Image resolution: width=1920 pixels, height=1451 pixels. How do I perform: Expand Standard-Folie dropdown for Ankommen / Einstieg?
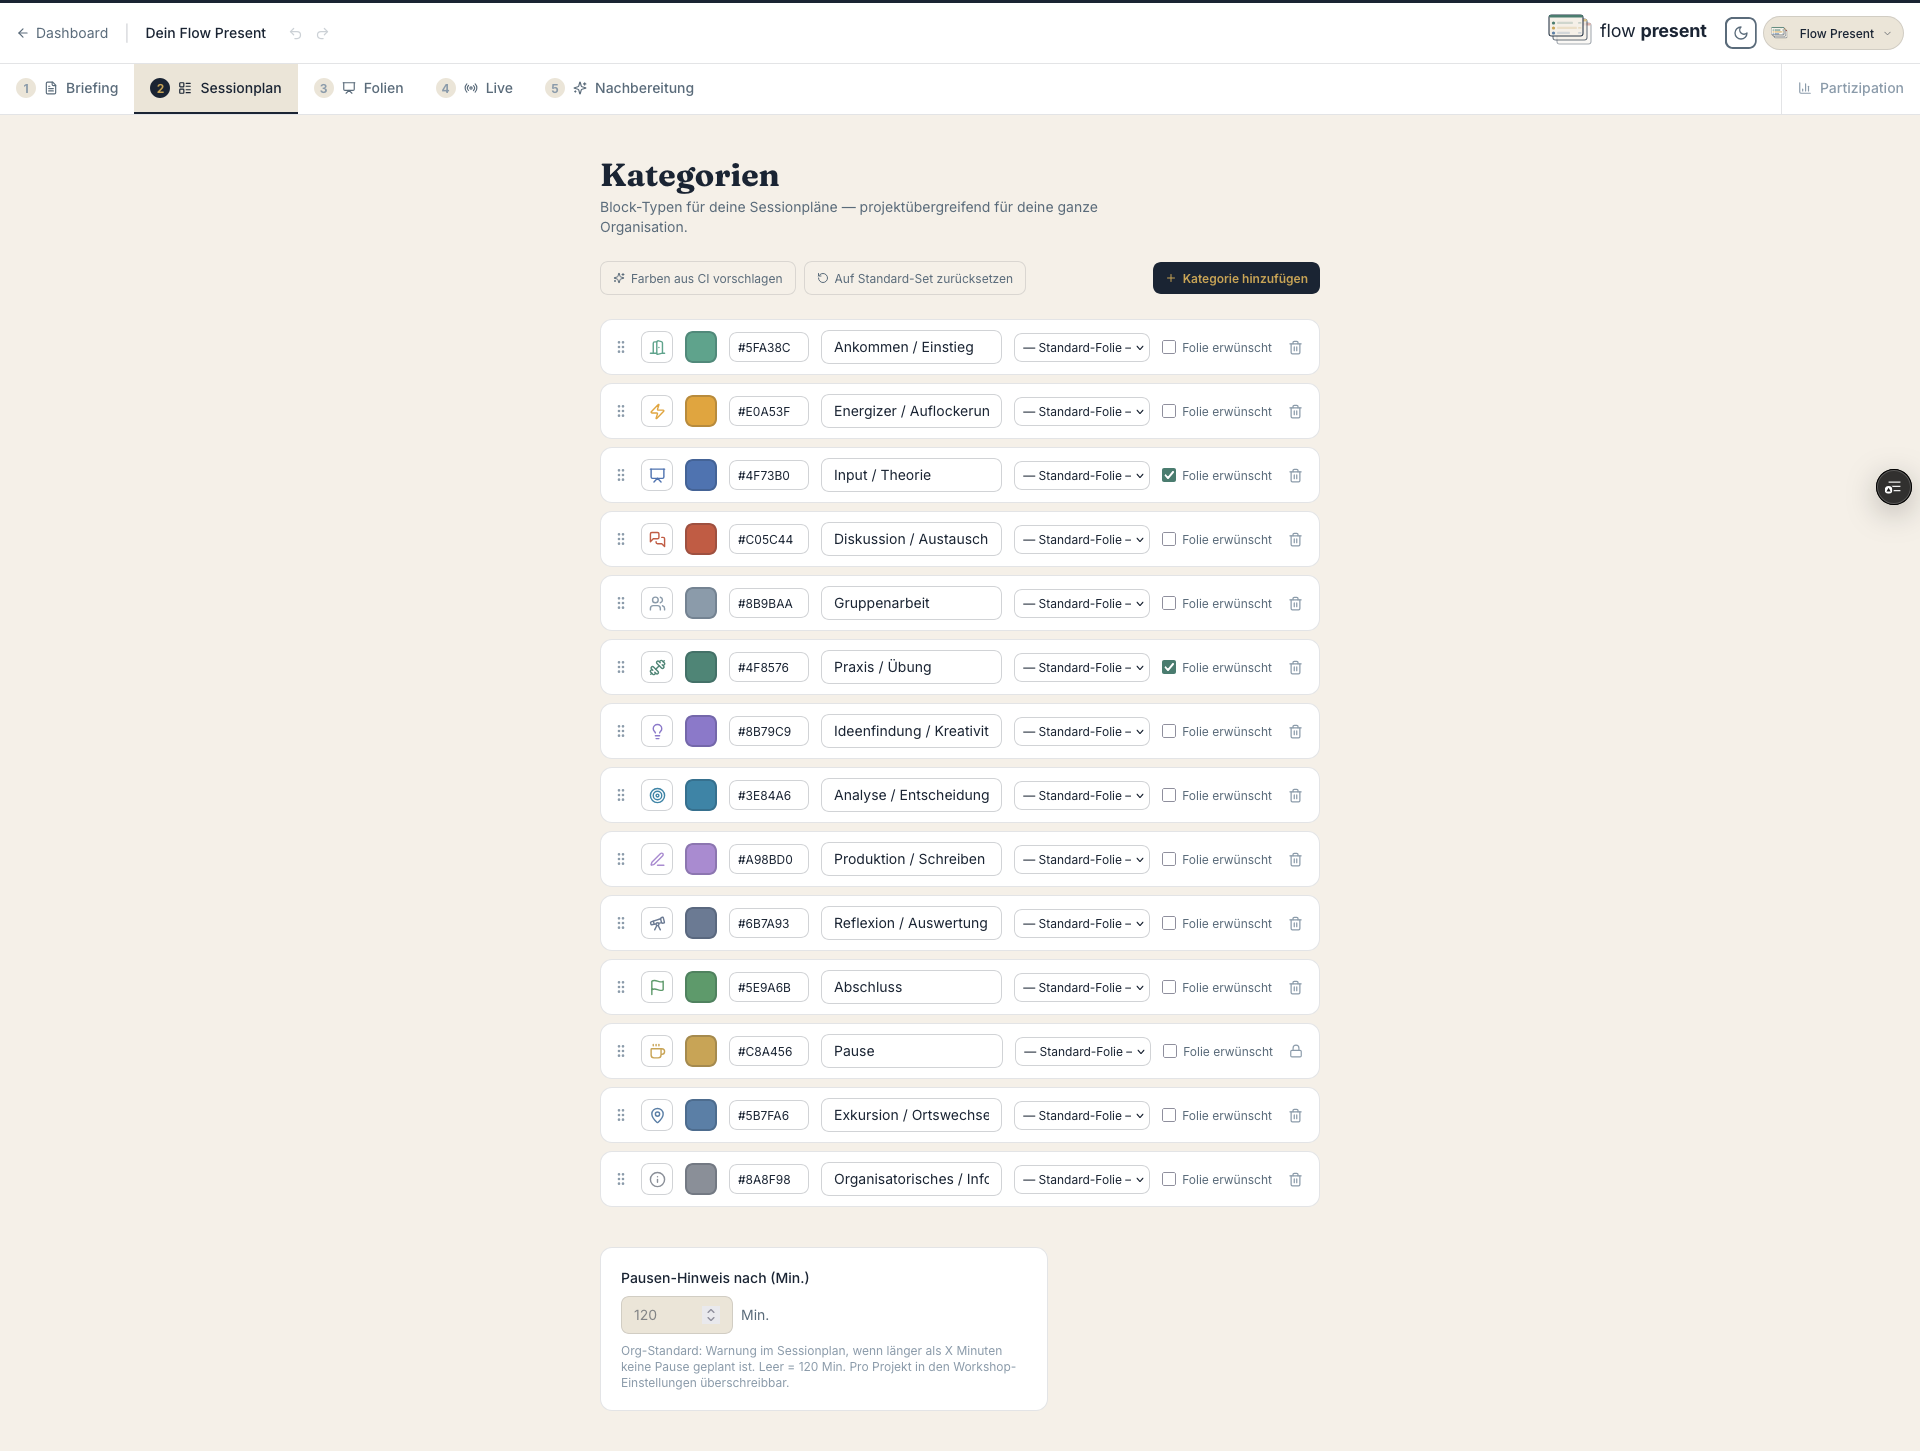(x=1082, y=347)
